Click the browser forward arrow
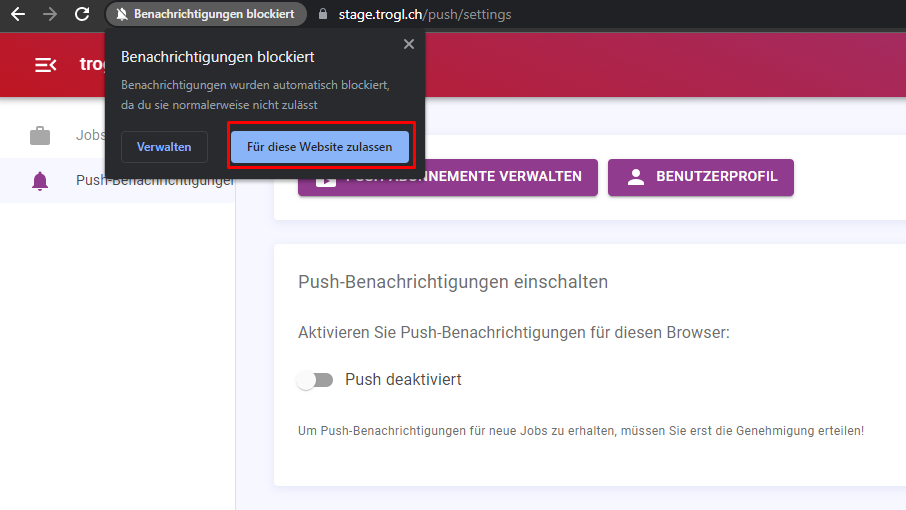 [x=50, y=14]
